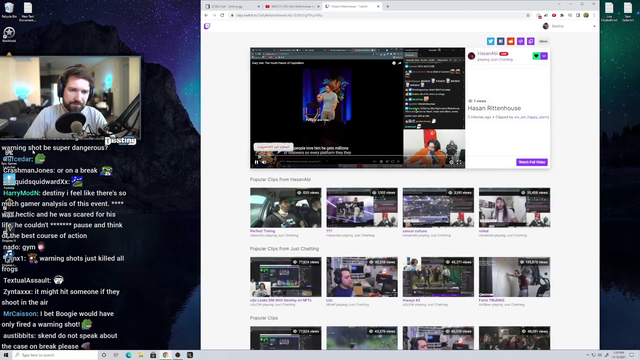The width and height of the screenshot is (640, 360).
Task: Open the Chrome three-dot menu
Action: 594,15
